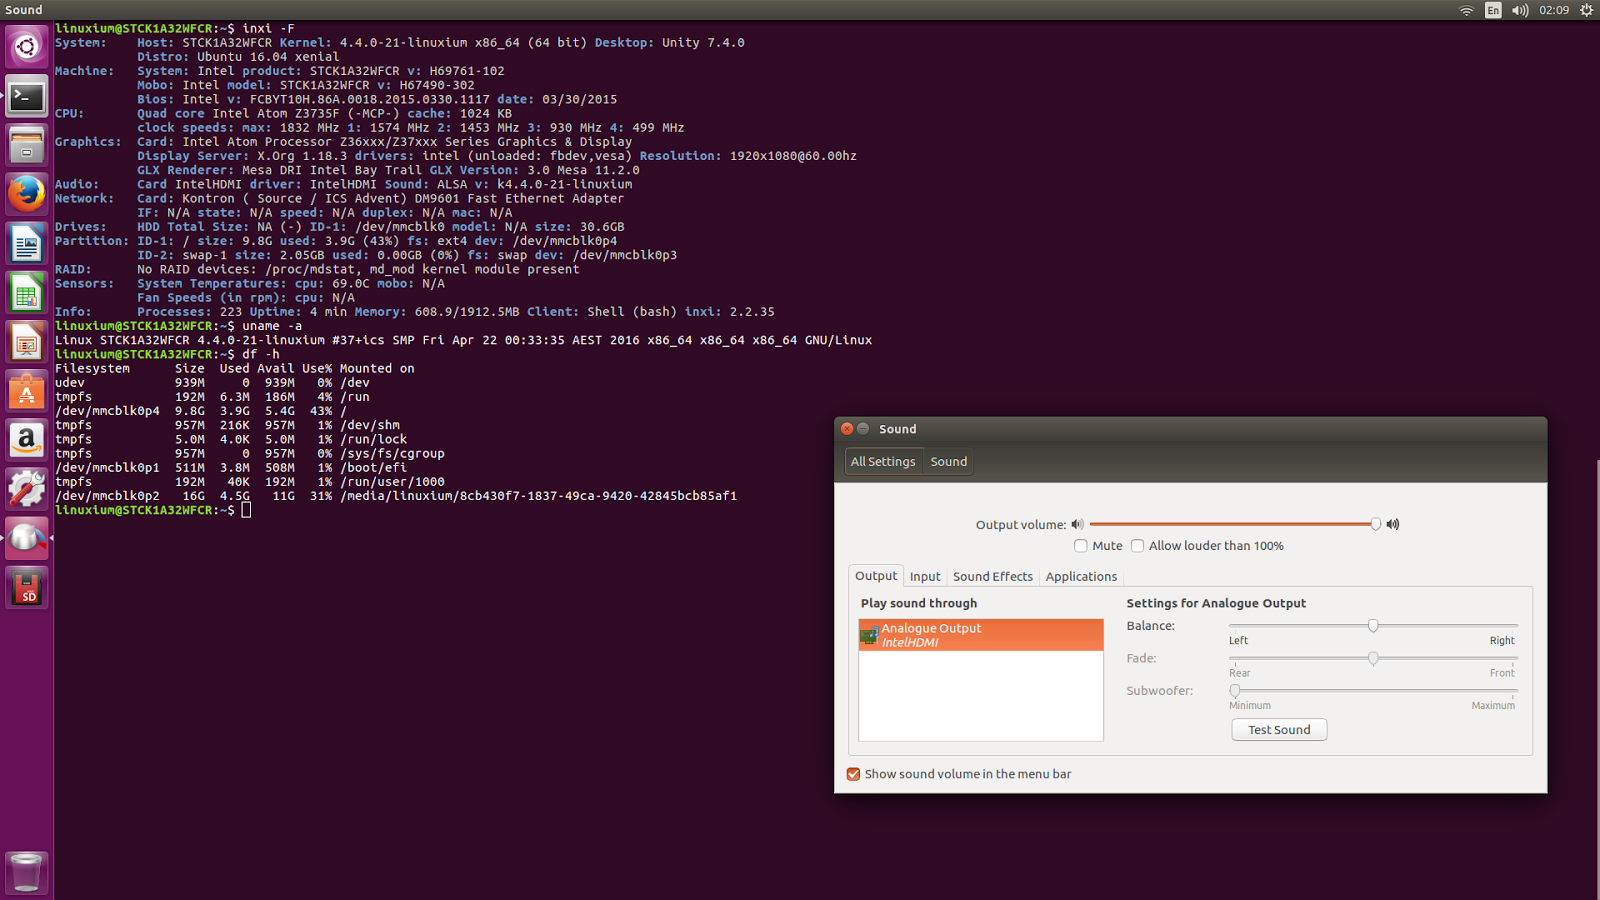Click the '1920x1080@60.00hz' resolution text
Viewport: 1600px width, 900px height.
click(793, 156)
